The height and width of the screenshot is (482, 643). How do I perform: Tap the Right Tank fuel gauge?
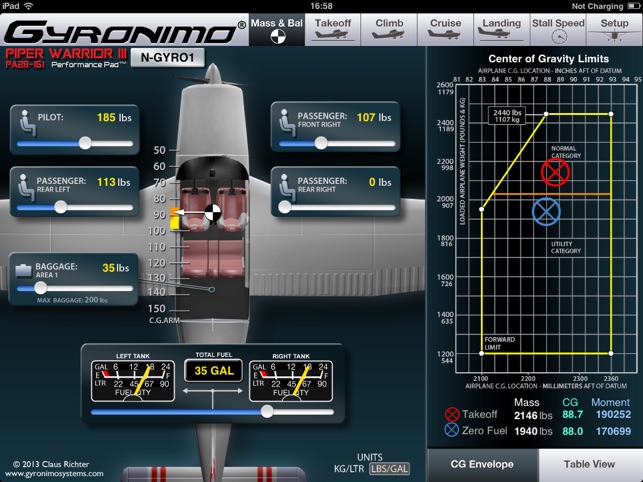pyautogui.click(x=291, y=381)
